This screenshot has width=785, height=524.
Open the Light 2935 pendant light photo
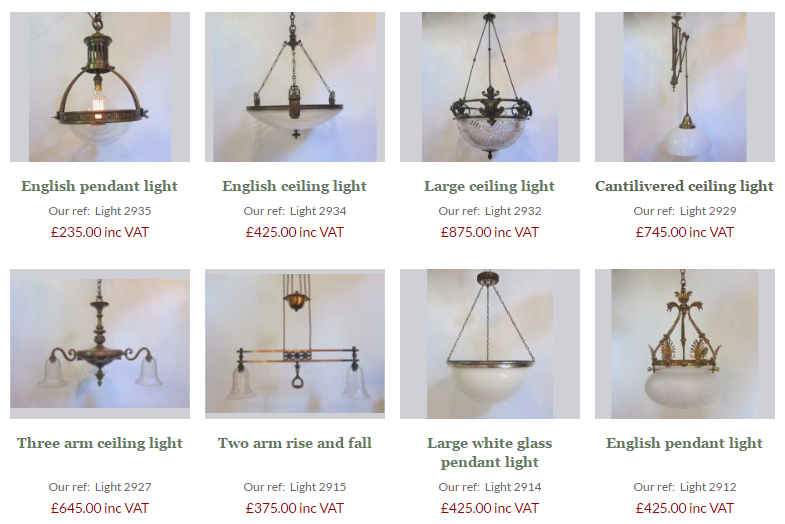click(x=100, y=87)
